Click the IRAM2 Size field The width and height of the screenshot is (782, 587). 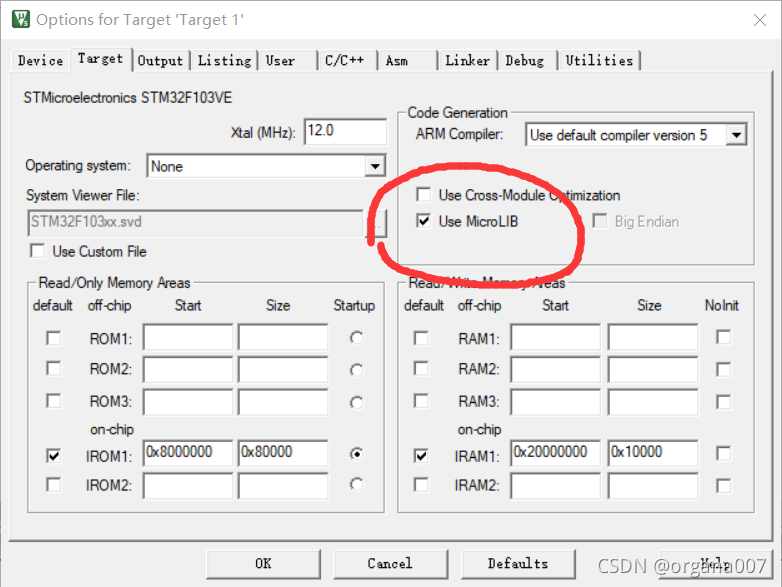pos(653,486)
